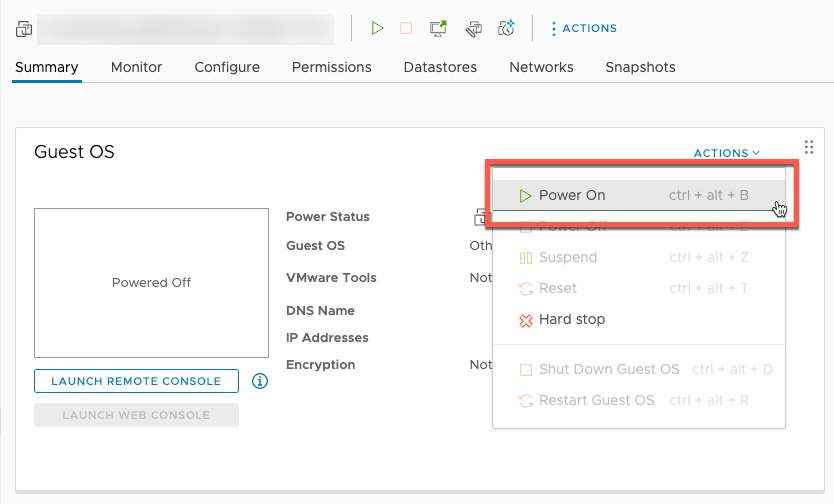
Task: Open the top toolbar Actions menu
Action: click(x=584, y=28)
